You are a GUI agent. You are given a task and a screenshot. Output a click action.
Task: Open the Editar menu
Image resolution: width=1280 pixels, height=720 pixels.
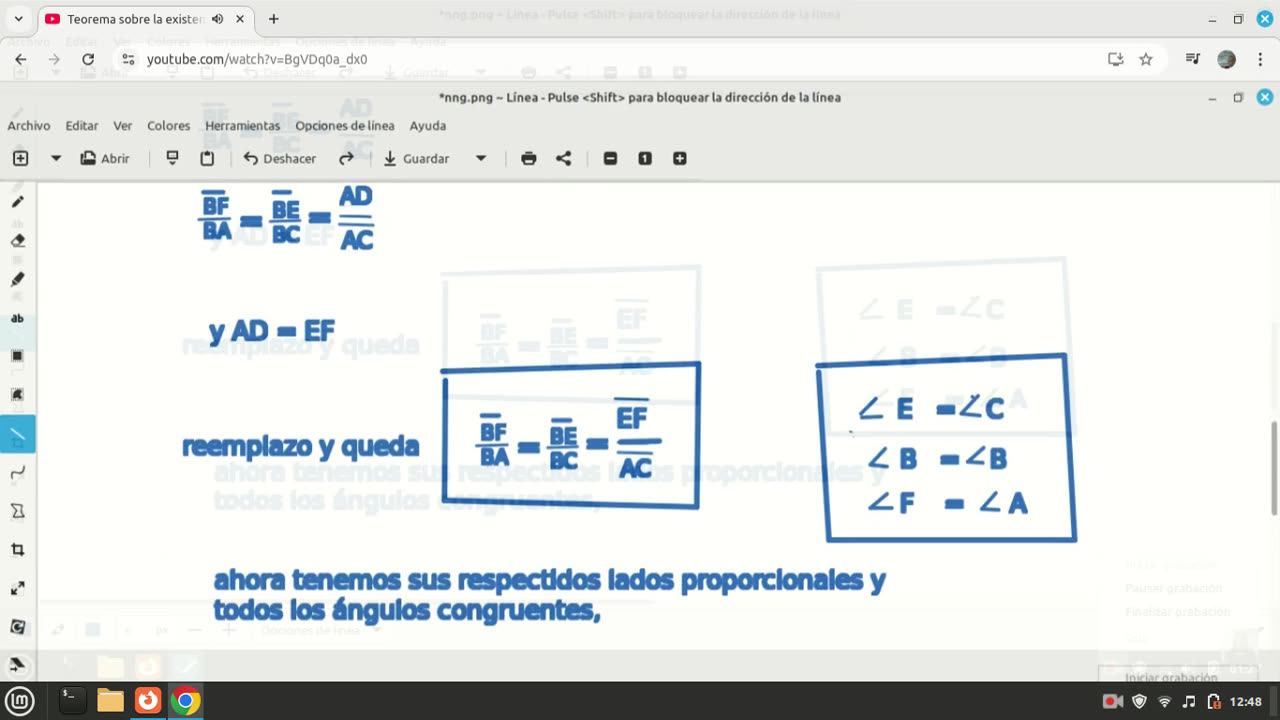[x=82, y=126]
